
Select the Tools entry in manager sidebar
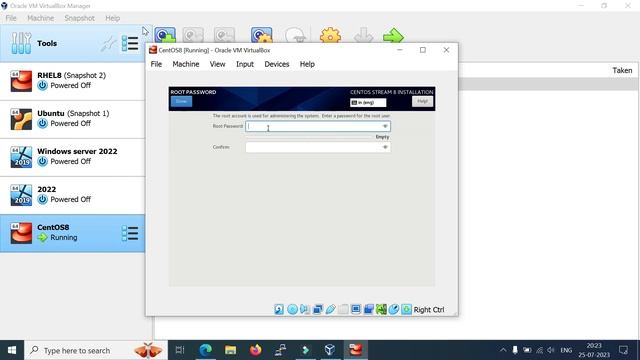(72, 43)
